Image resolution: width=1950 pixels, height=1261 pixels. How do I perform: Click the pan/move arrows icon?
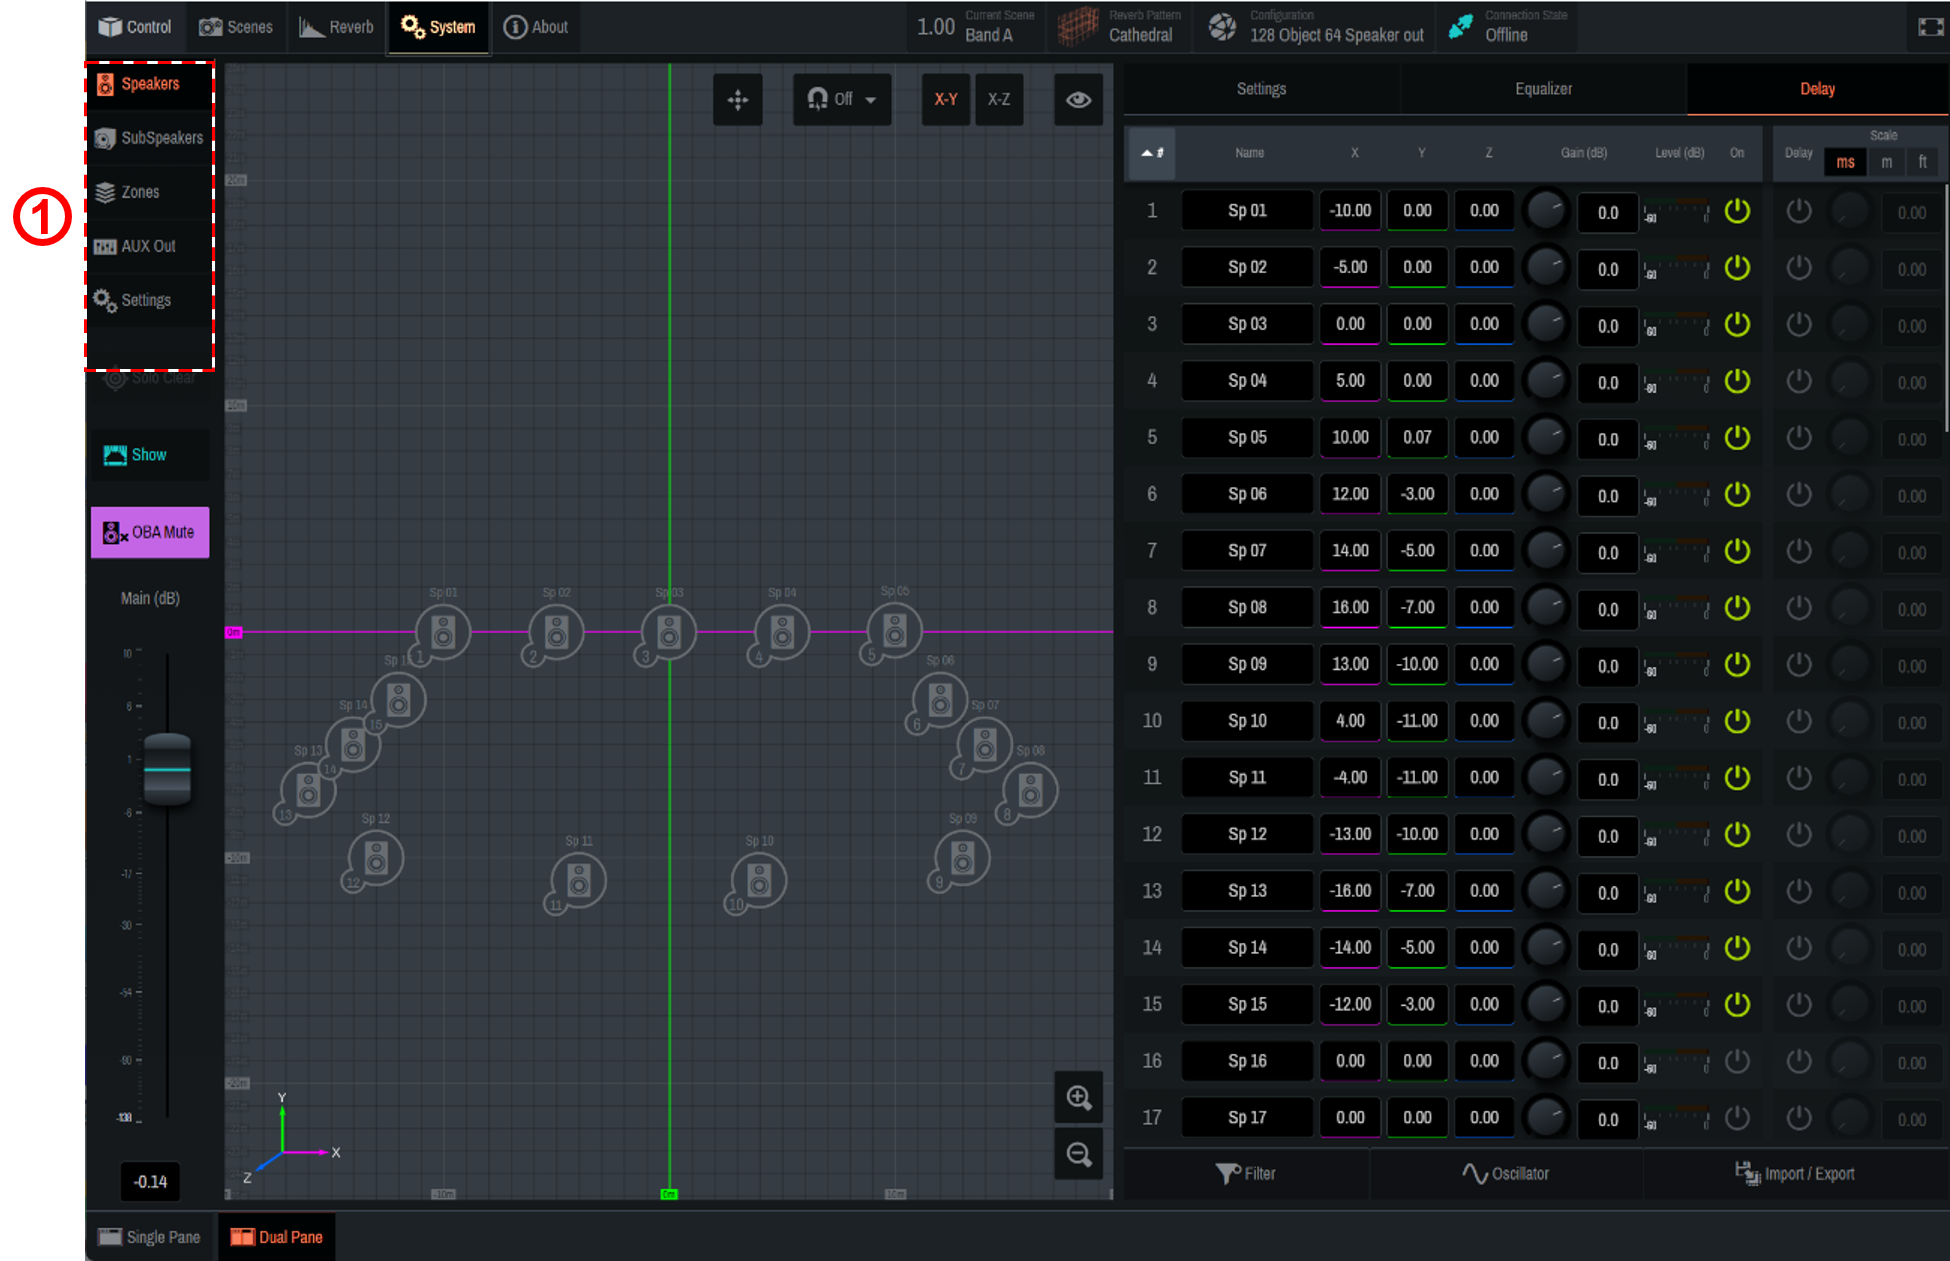pyautogui.click(x=737, y=100)
